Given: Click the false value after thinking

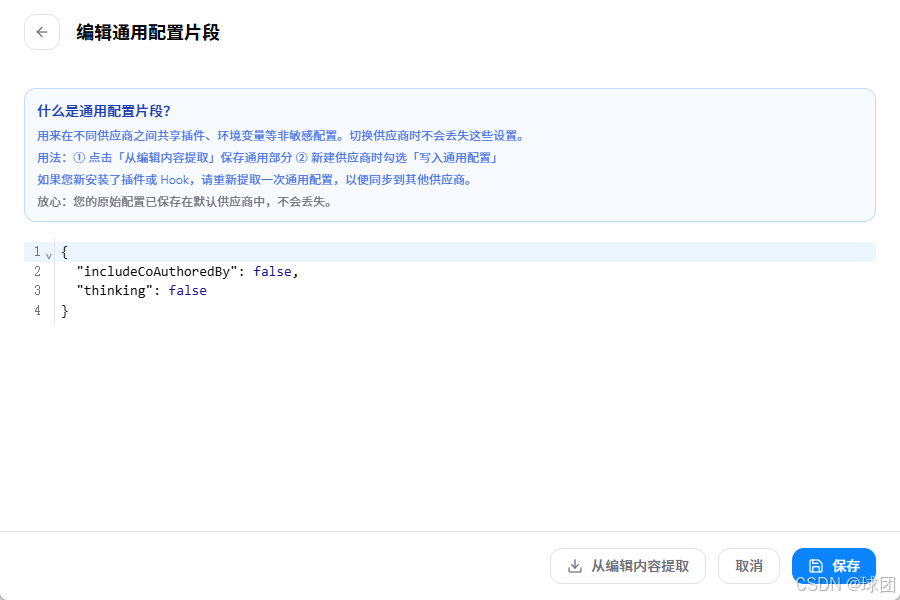Looking at the screenshot, I should [187, 291].
